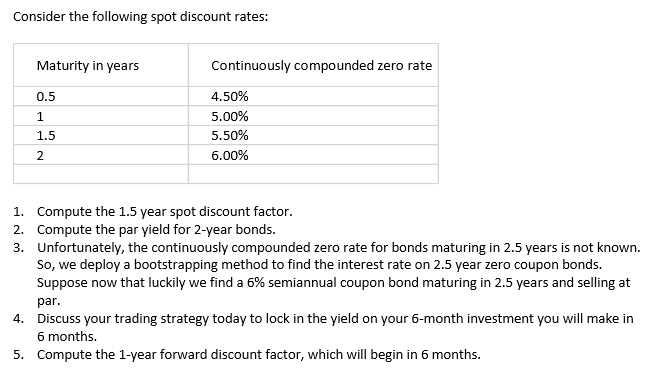
Task: Click the empty bottom-left table cell
Action: click(x=101, y=174)
